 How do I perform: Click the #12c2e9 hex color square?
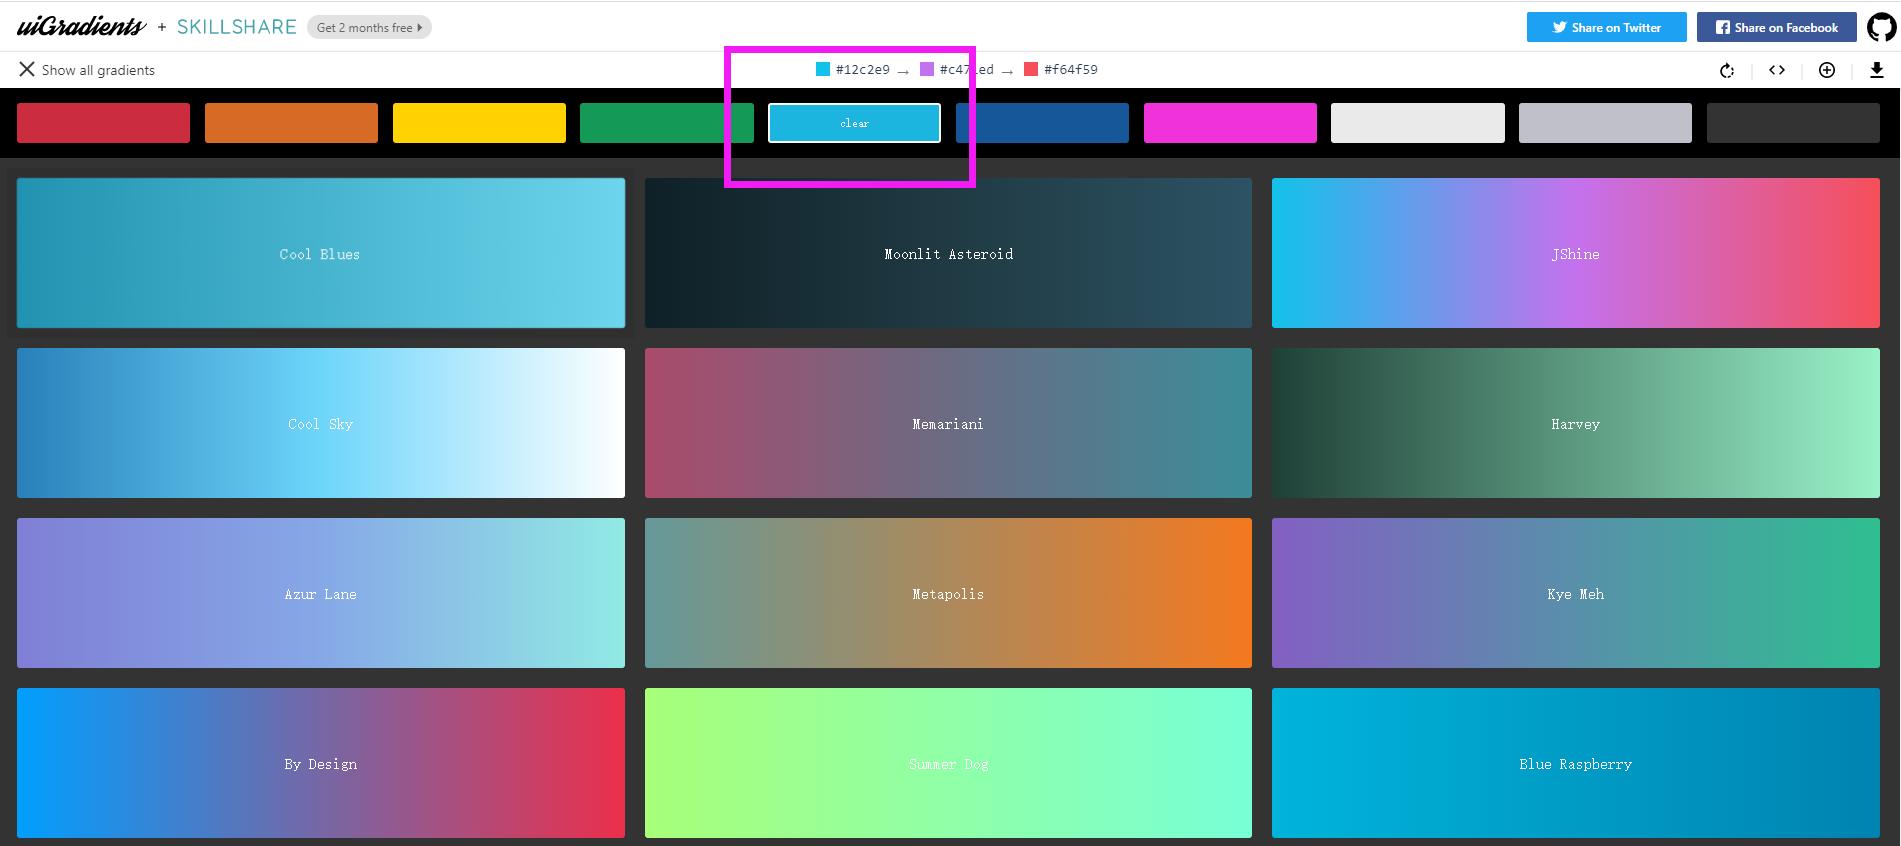(823, 69)
